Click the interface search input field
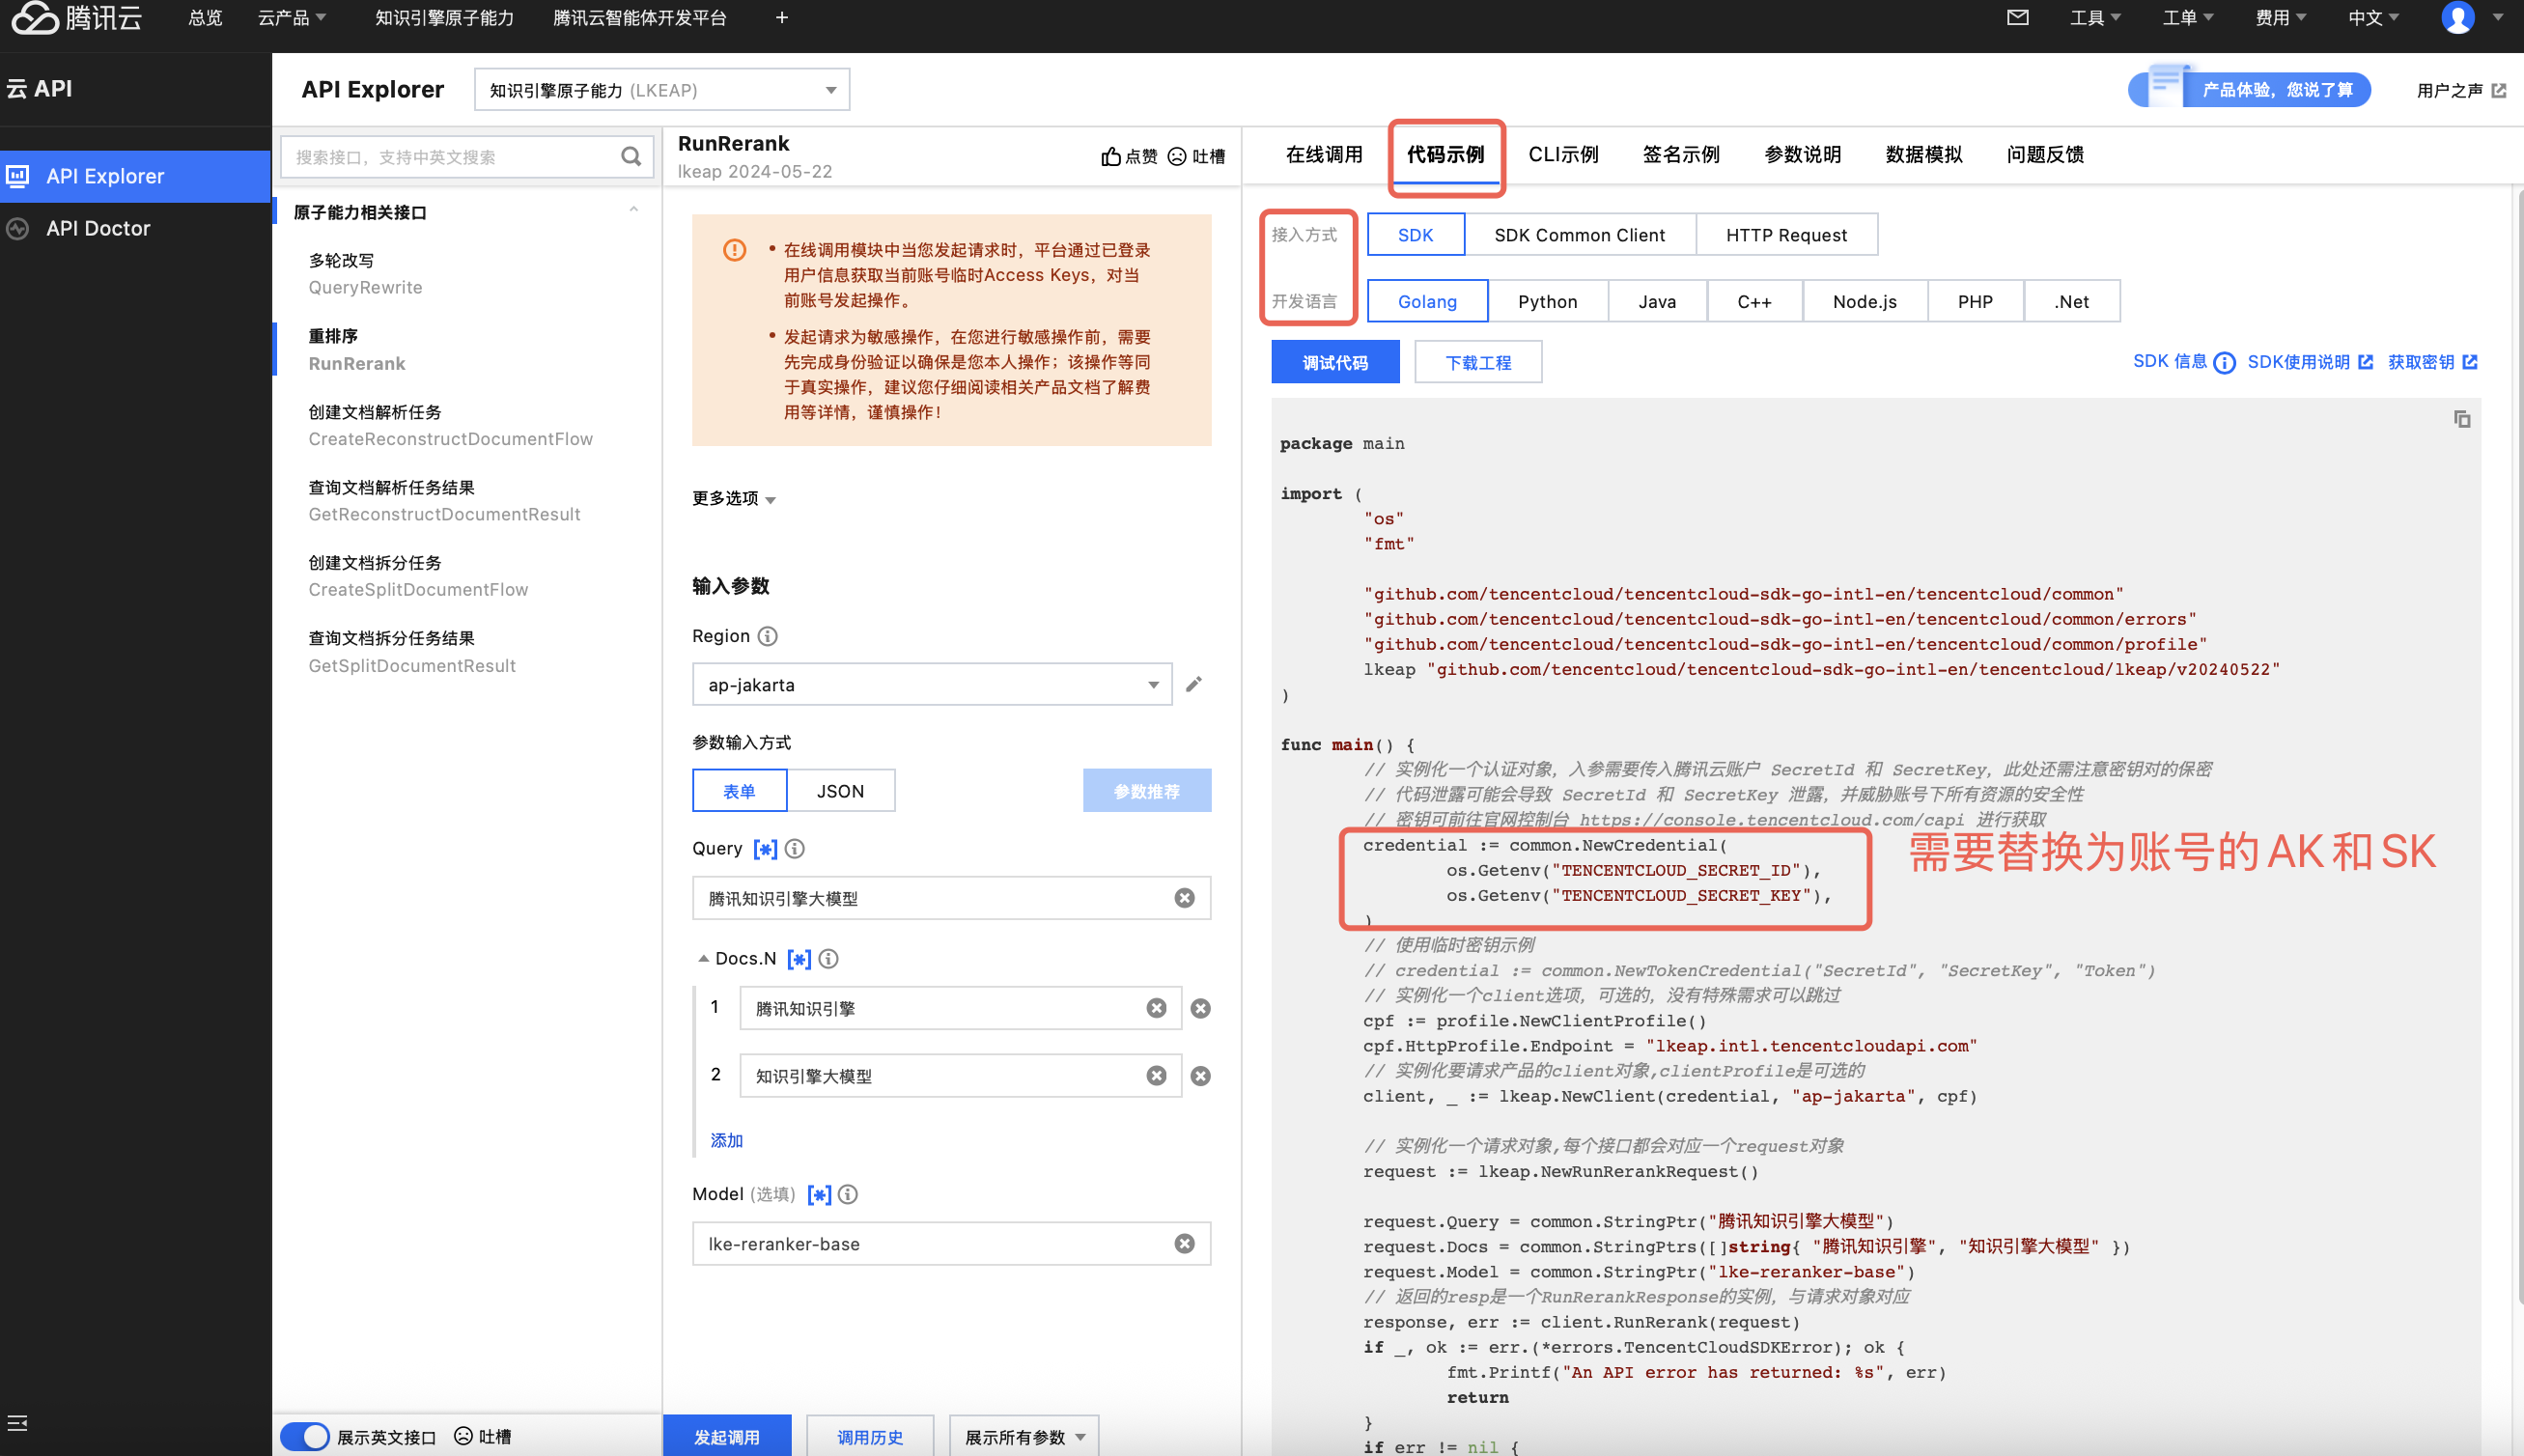Viewport: 2524px width, 1456px height. click(450, 156)
